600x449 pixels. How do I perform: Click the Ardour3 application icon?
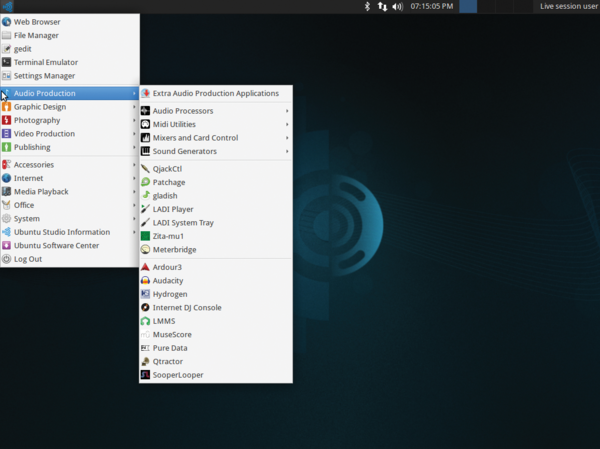tap(146, 267)
